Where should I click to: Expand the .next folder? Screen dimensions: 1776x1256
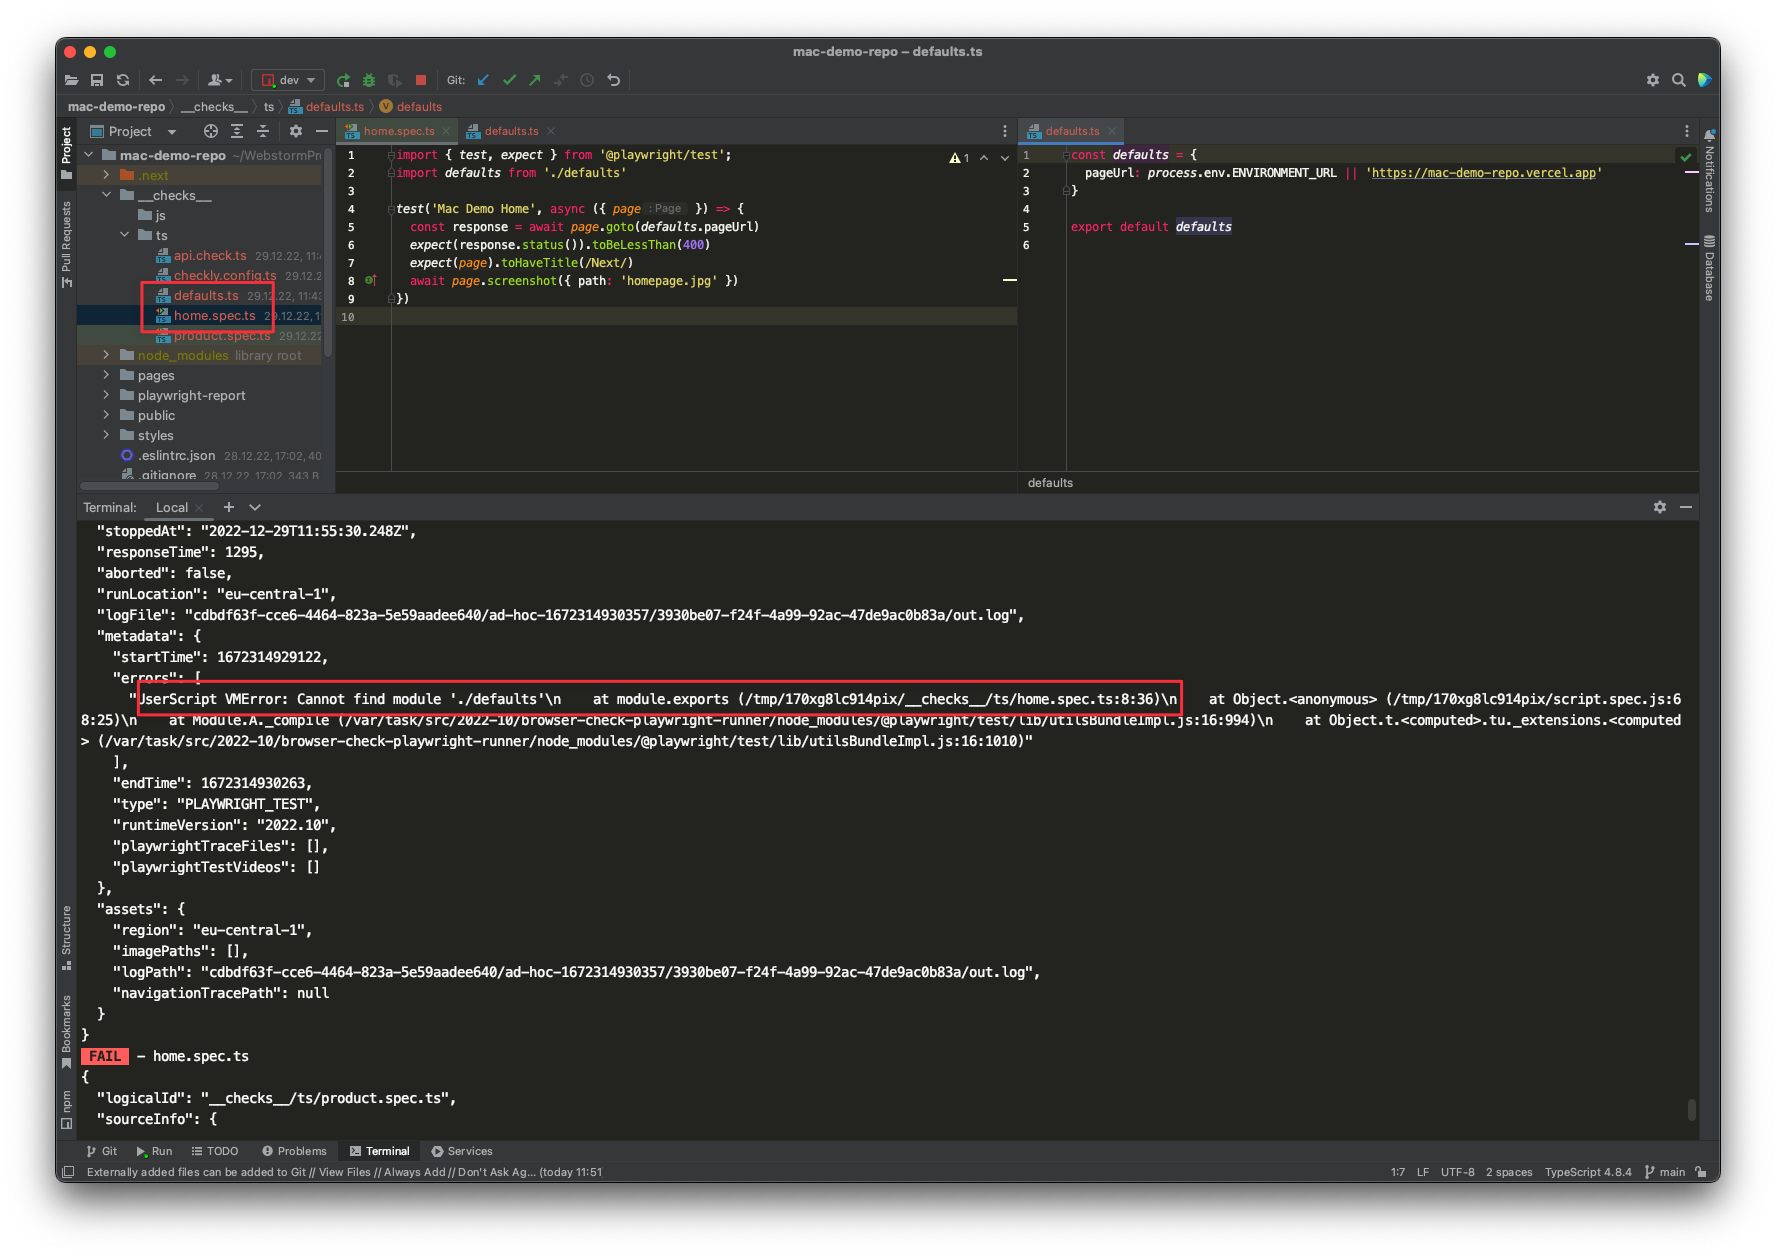click(107, 175)
